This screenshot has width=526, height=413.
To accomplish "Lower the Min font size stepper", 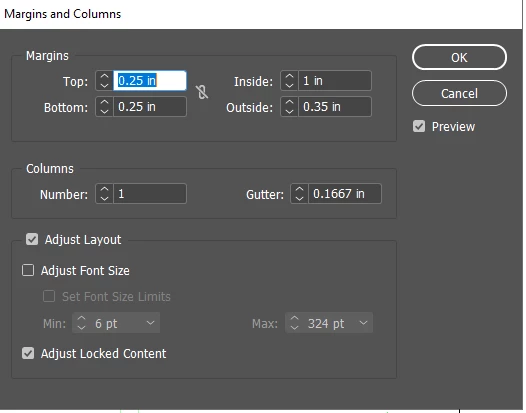I will click(82, 327).
